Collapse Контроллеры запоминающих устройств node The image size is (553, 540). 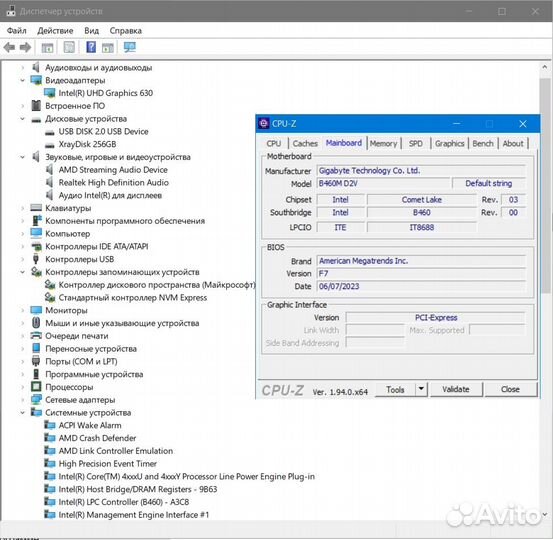pos(22,272)
